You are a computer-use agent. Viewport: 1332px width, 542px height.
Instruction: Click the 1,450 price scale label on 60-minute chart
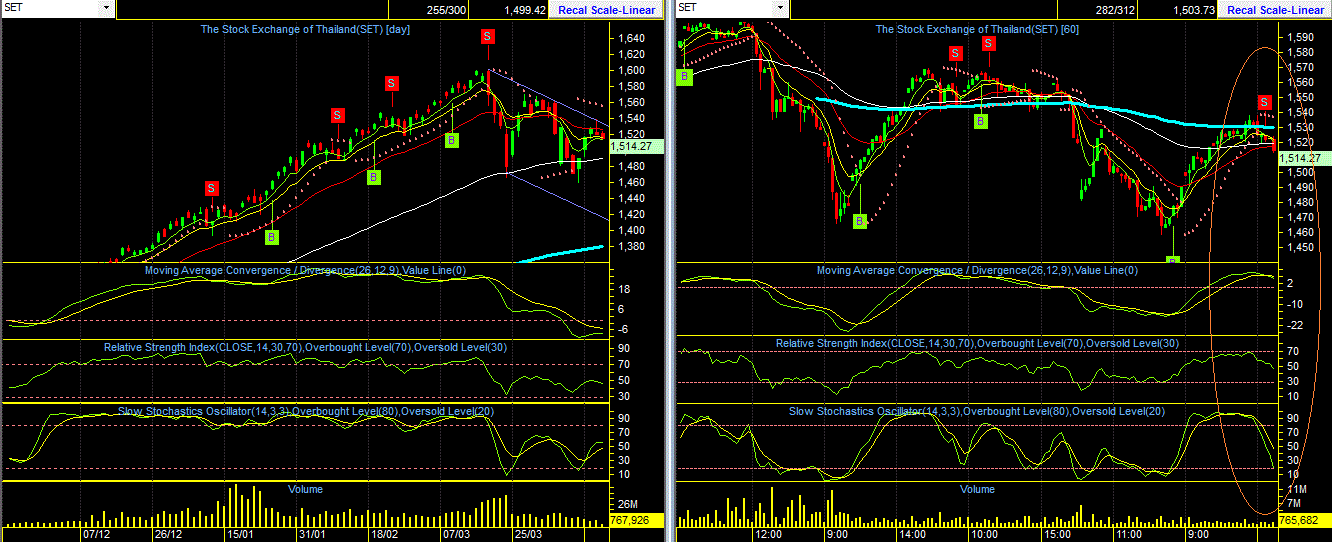click(x=1302, y=247)
